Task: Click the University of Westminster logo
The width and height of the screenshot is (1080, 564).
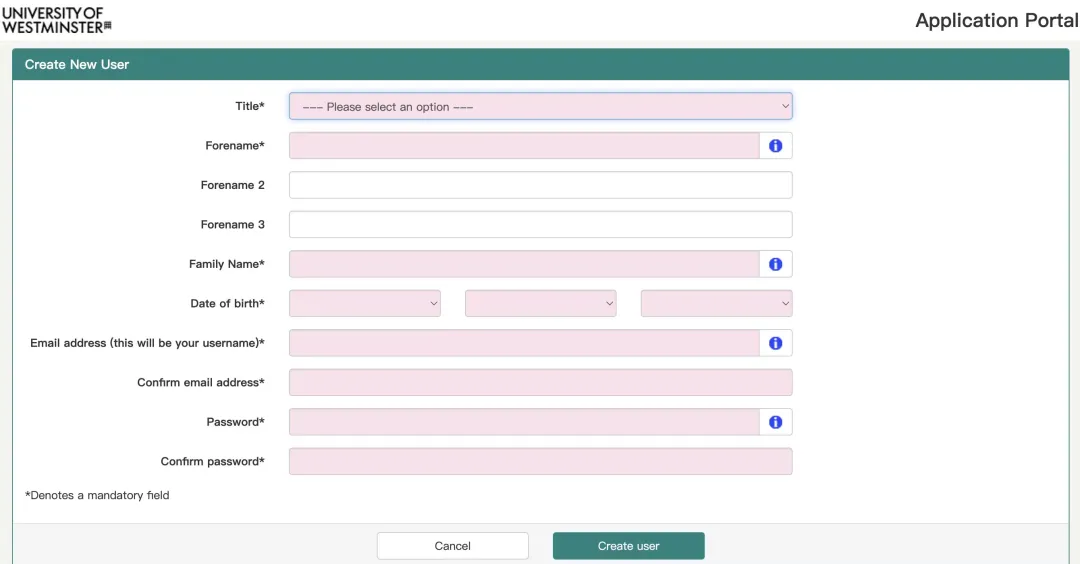Action: click(56, 20)
